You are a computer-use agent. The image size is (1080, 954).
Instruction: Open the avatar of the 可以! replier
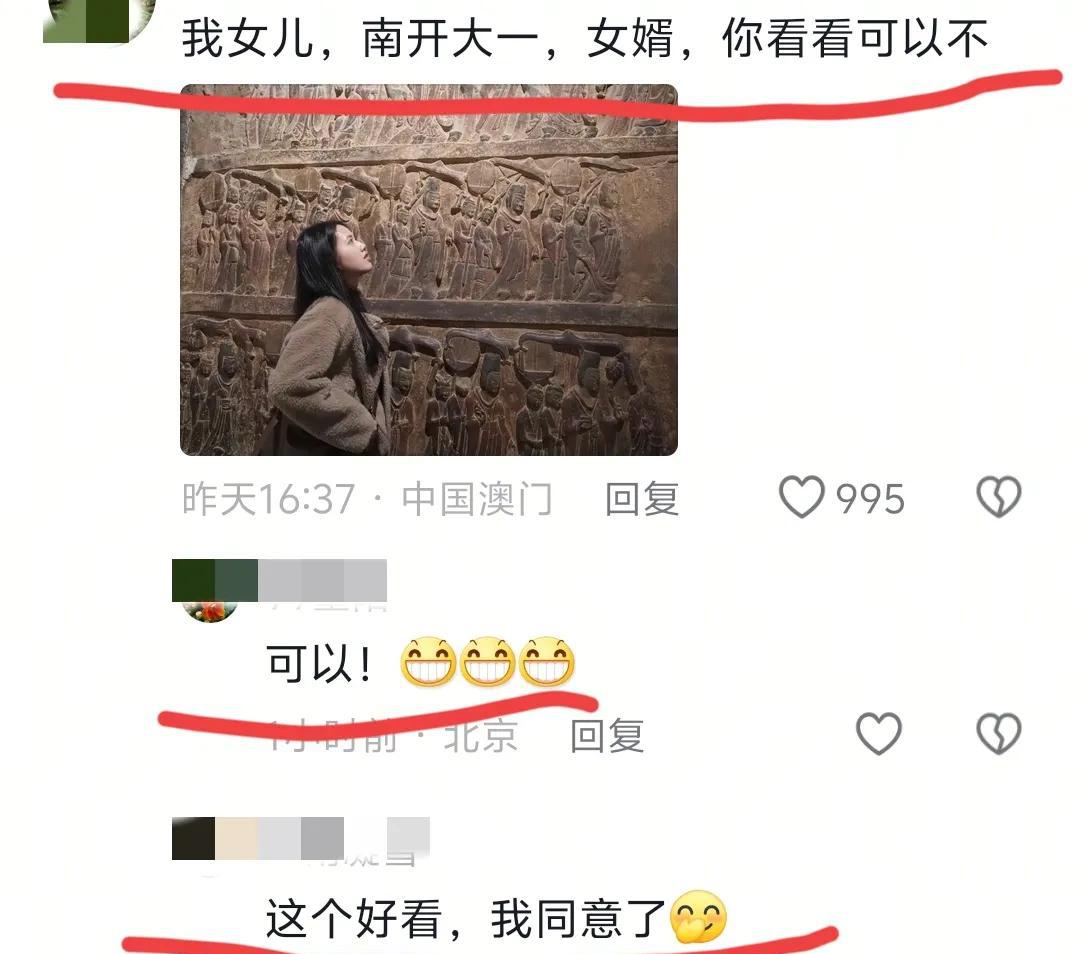pos(210,610)
